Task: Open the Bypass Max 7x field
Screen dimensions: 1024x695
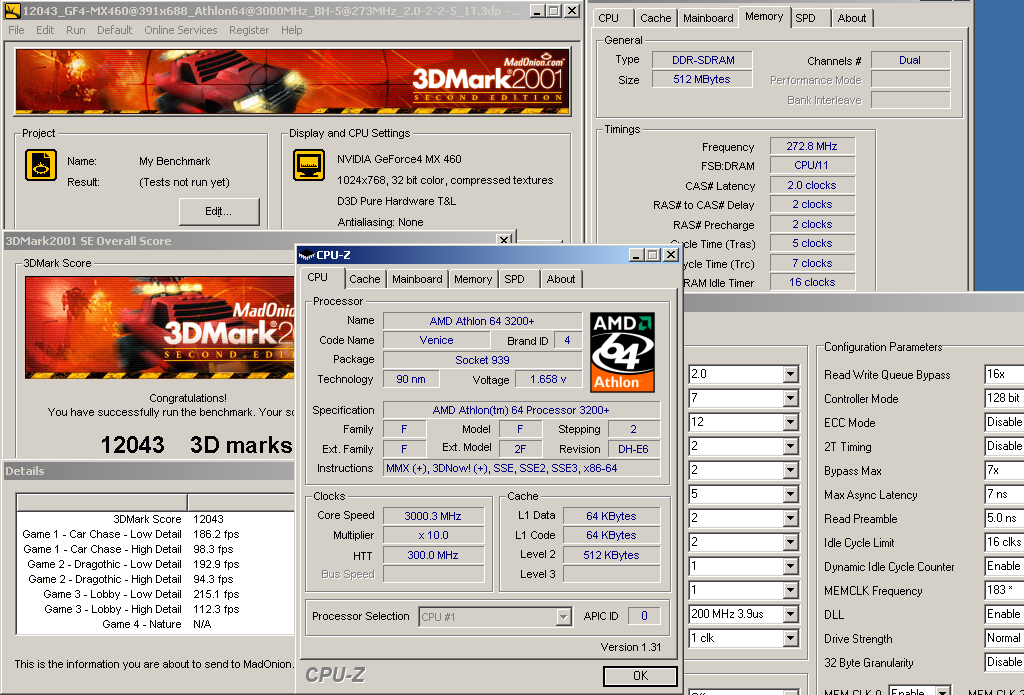Action: (1004, 470)
